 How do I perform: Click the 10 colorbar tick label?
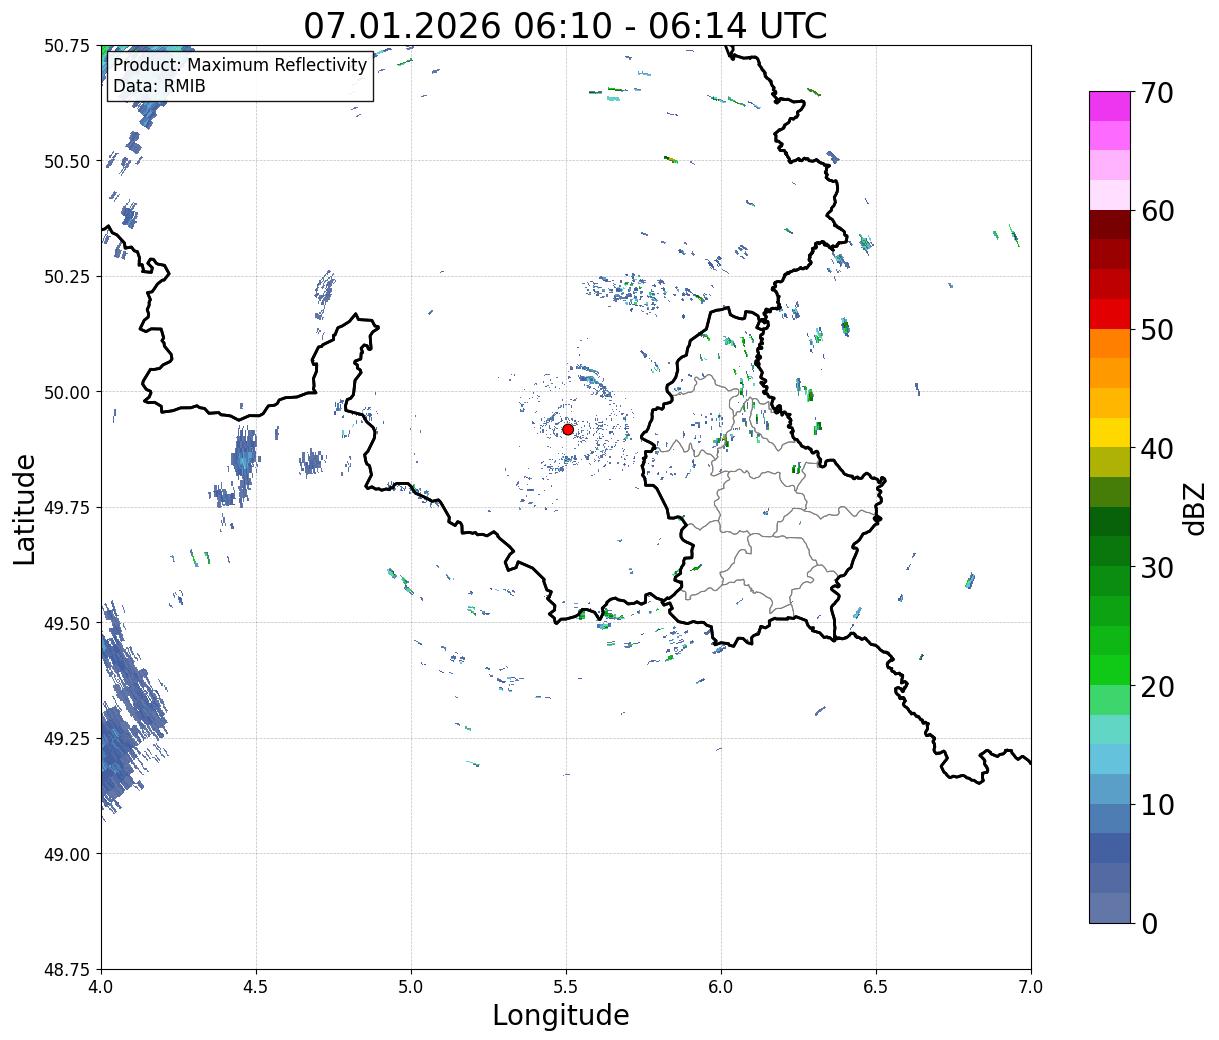tap(1157, 804)
